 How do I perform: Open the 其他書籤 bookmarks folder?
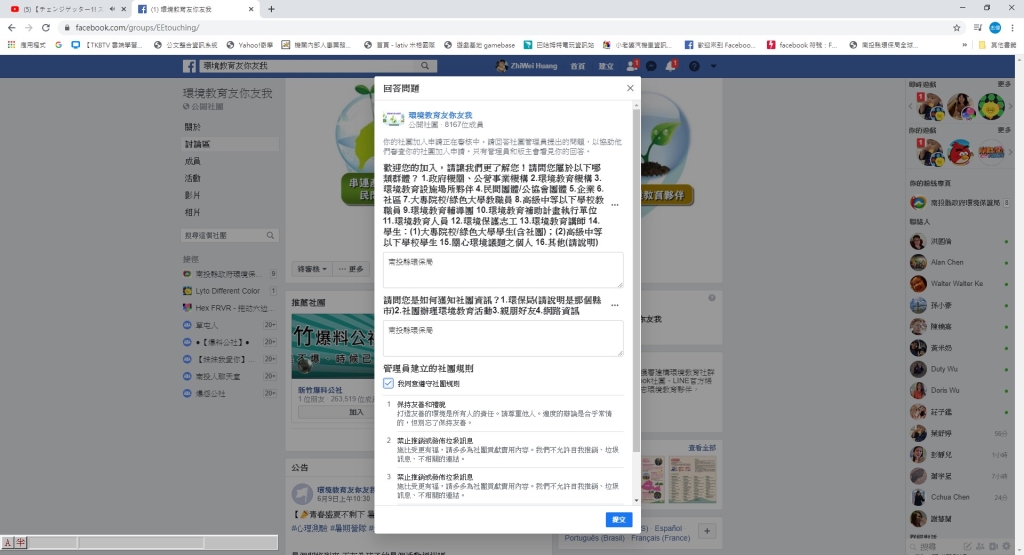click(998, 45)
